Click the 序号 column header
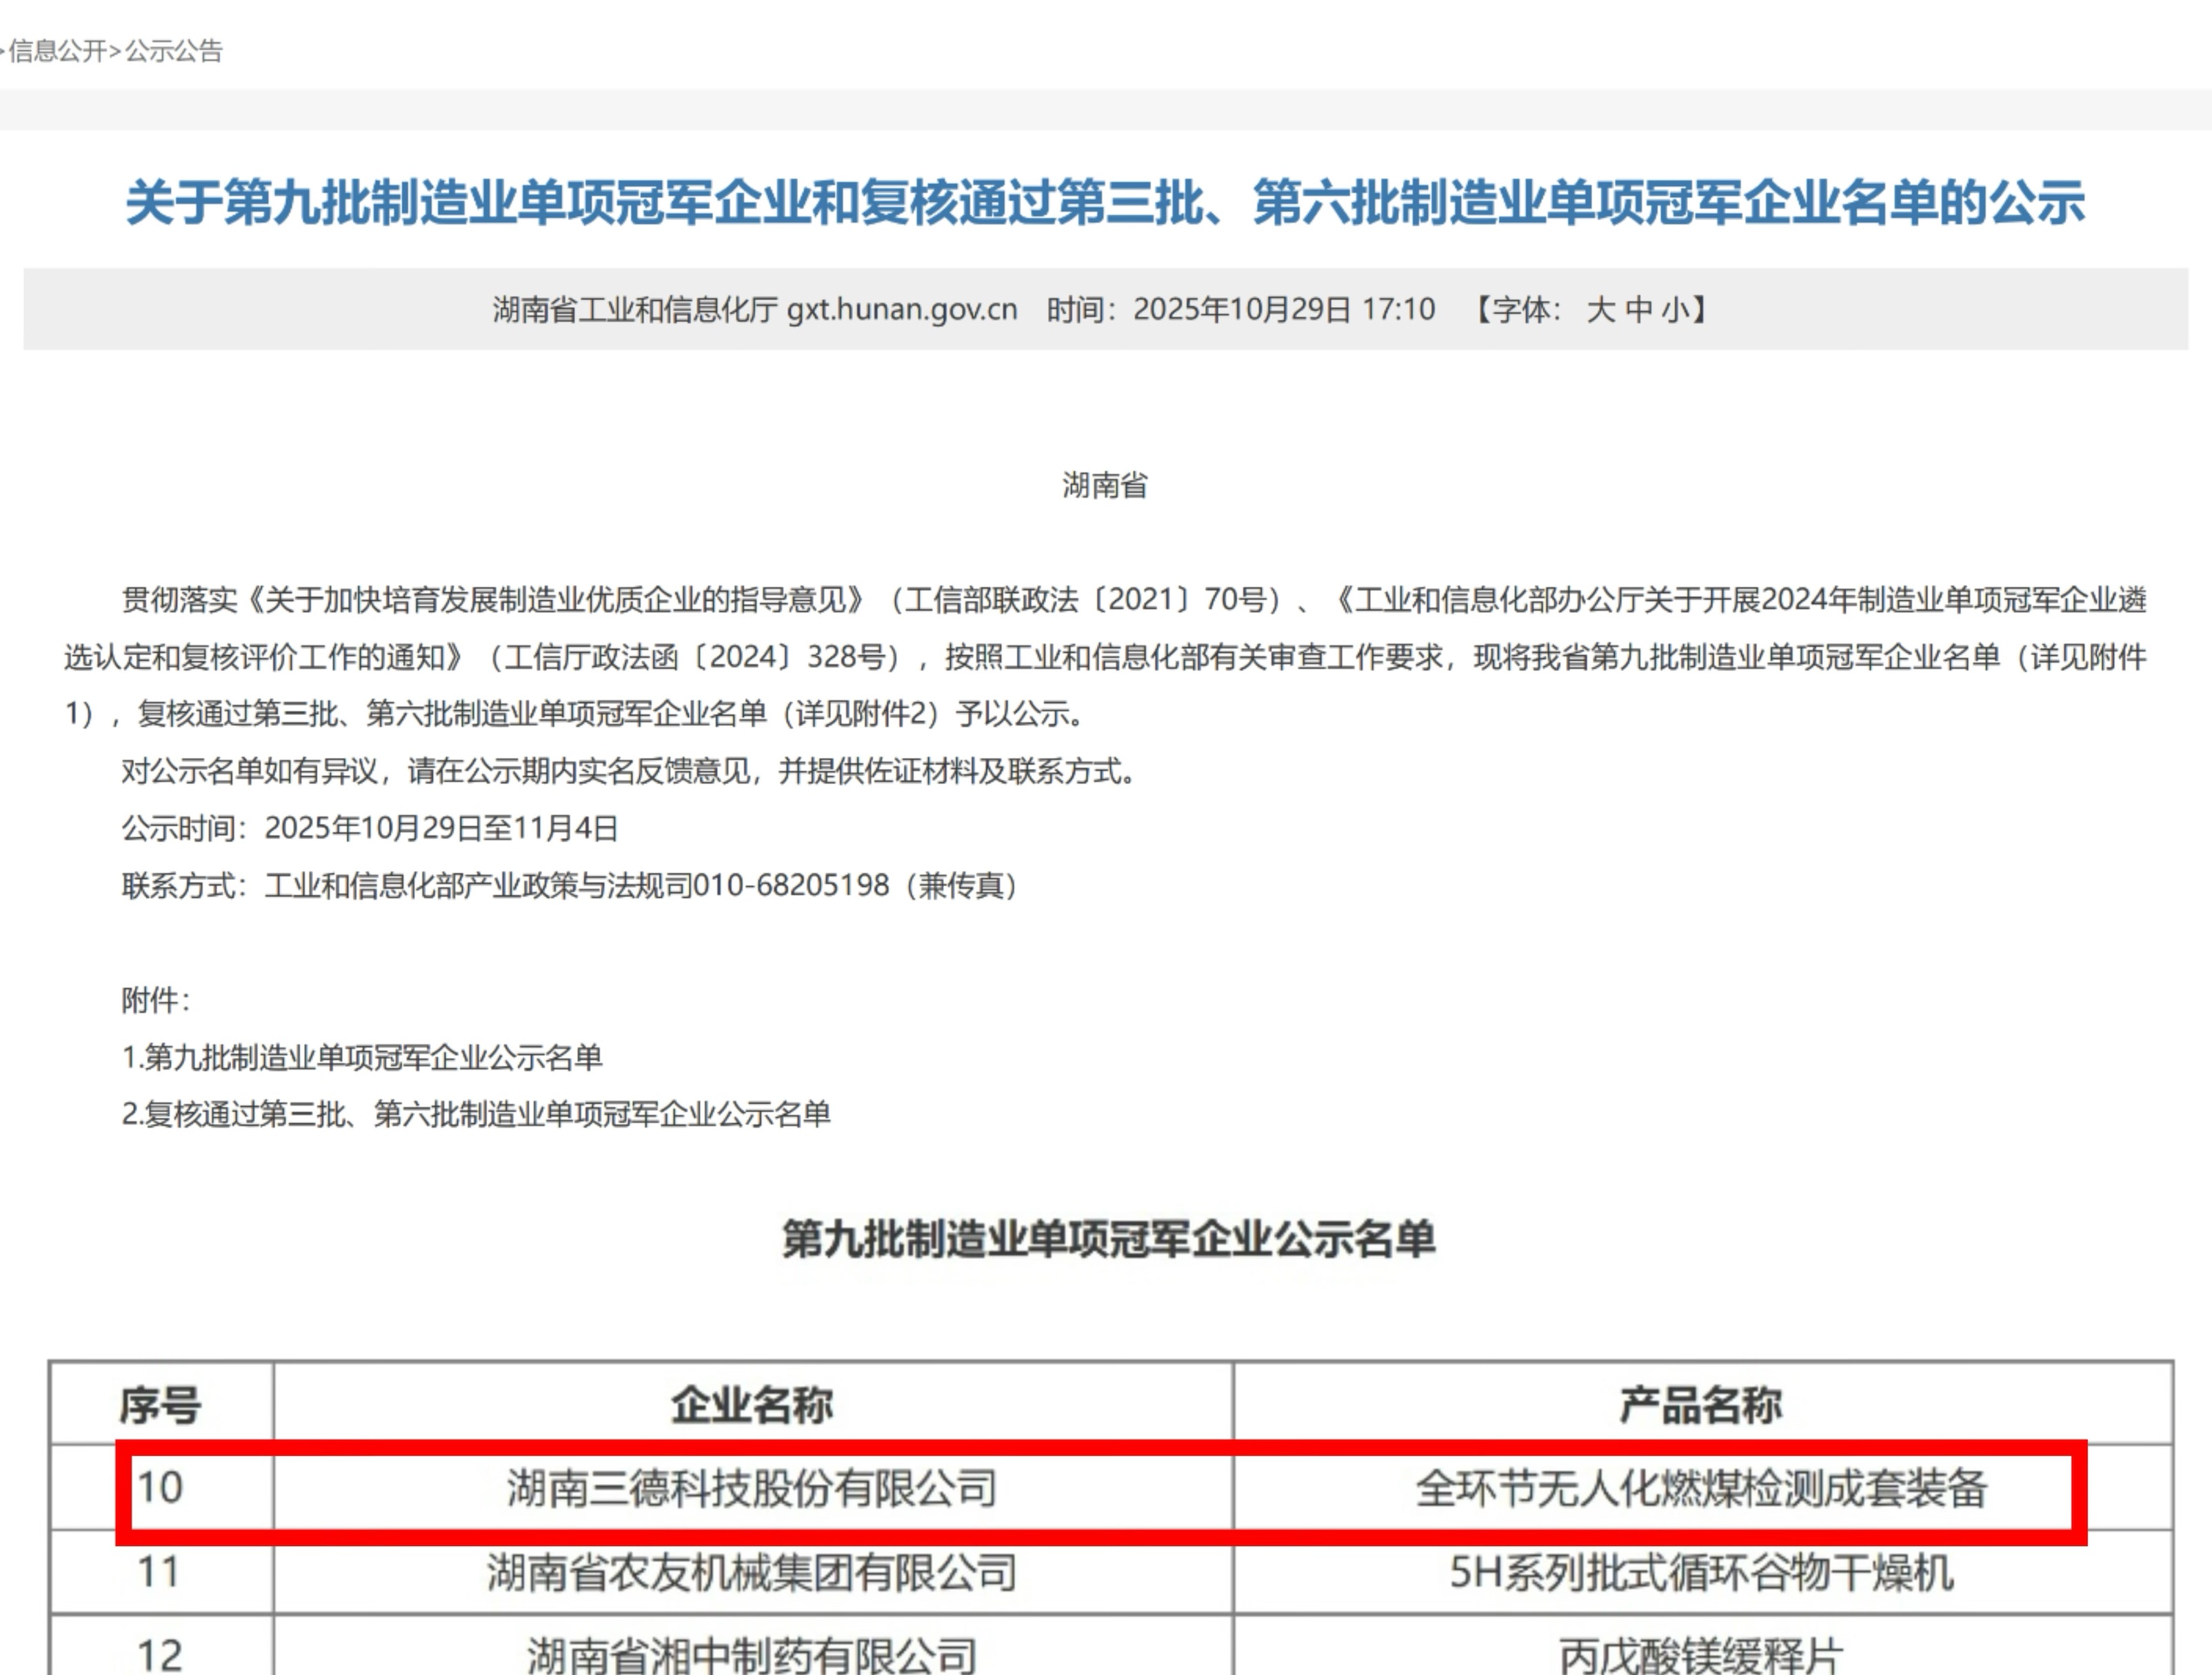 pos(160,1405)
